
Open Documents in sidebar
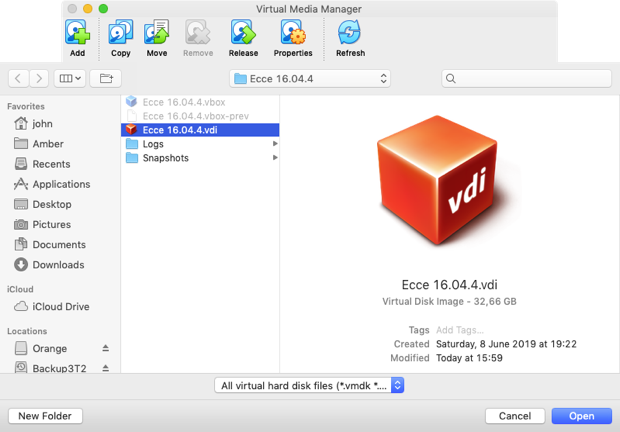point(50,245)
